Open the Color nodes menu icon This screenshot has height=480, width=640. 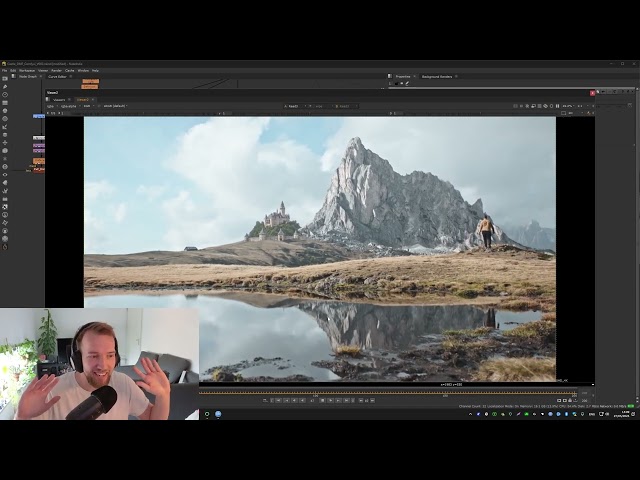(5, 111)
